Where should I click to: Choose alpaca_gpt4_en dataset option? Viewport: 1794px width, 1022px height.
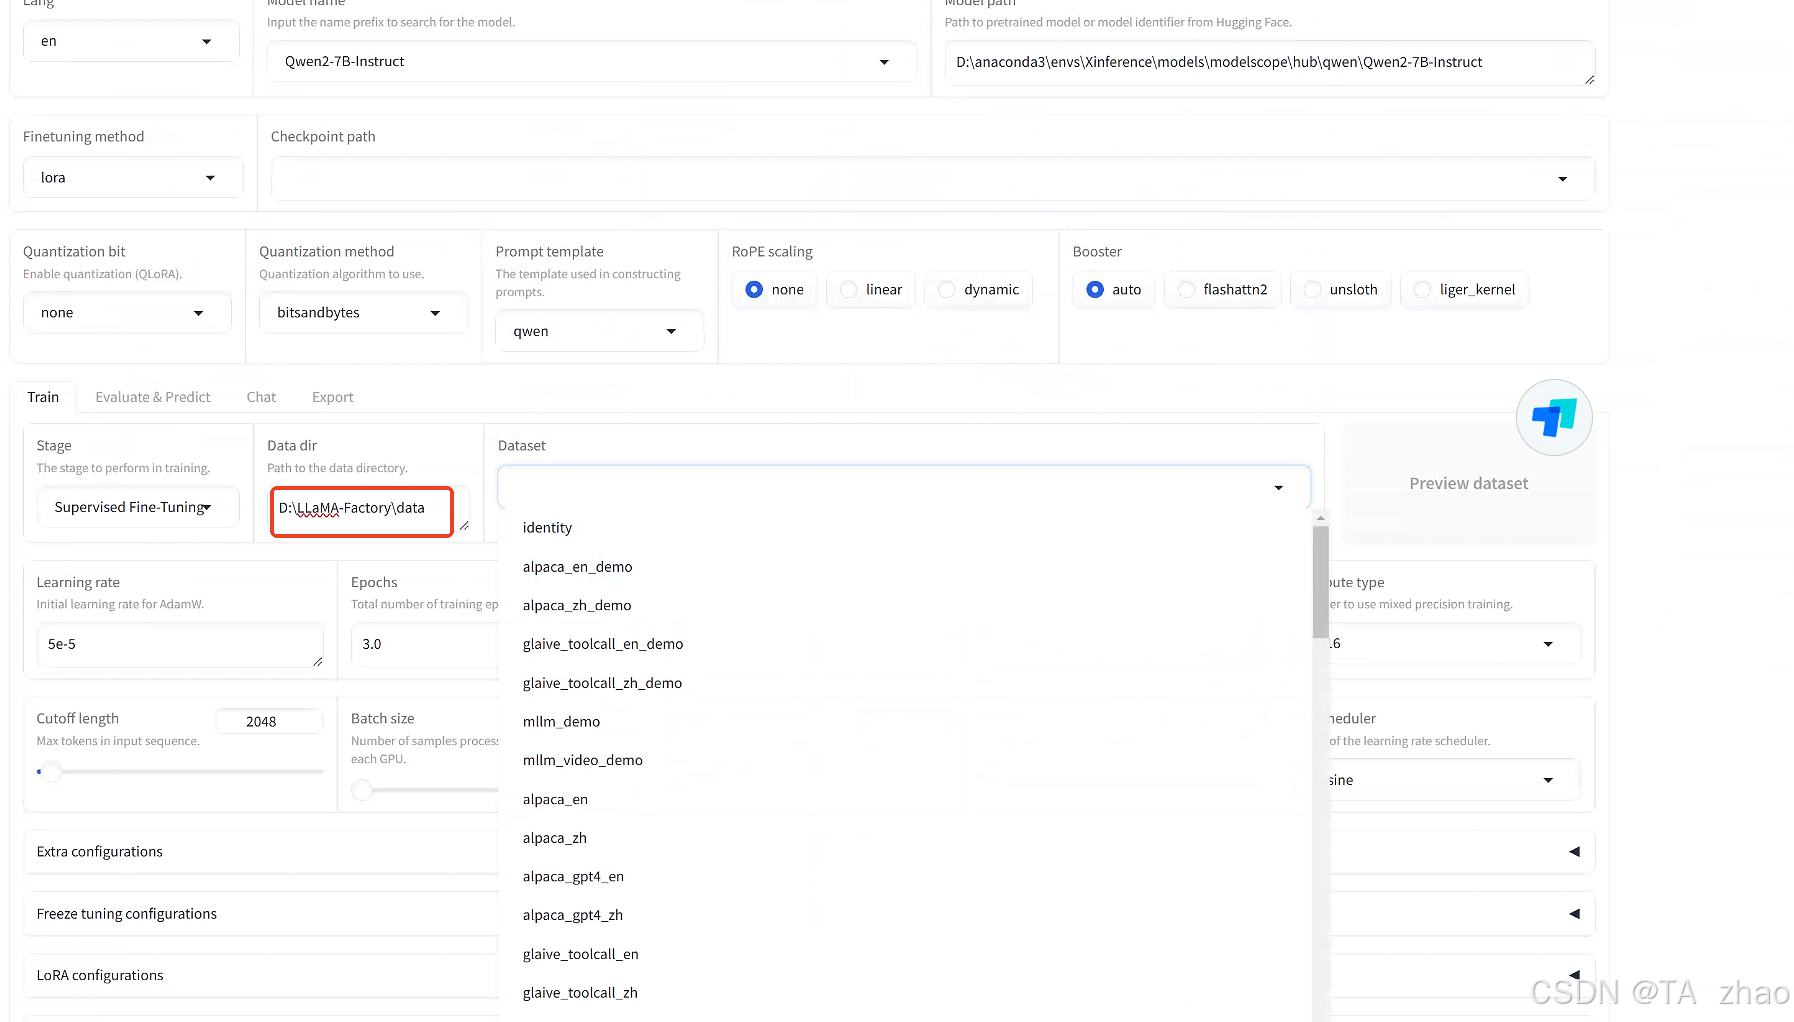point(906,877)
